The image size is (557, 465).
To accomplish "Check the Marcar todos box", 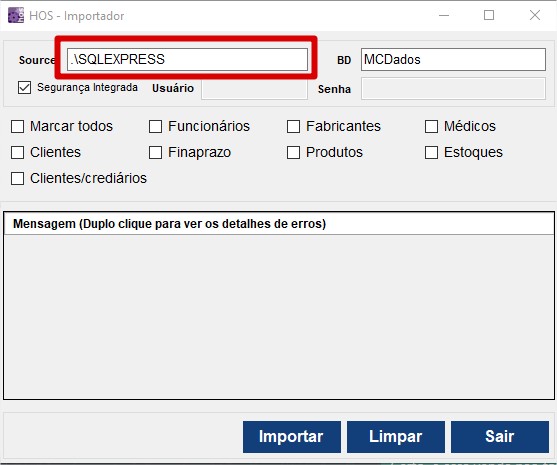I will [17, 126].
